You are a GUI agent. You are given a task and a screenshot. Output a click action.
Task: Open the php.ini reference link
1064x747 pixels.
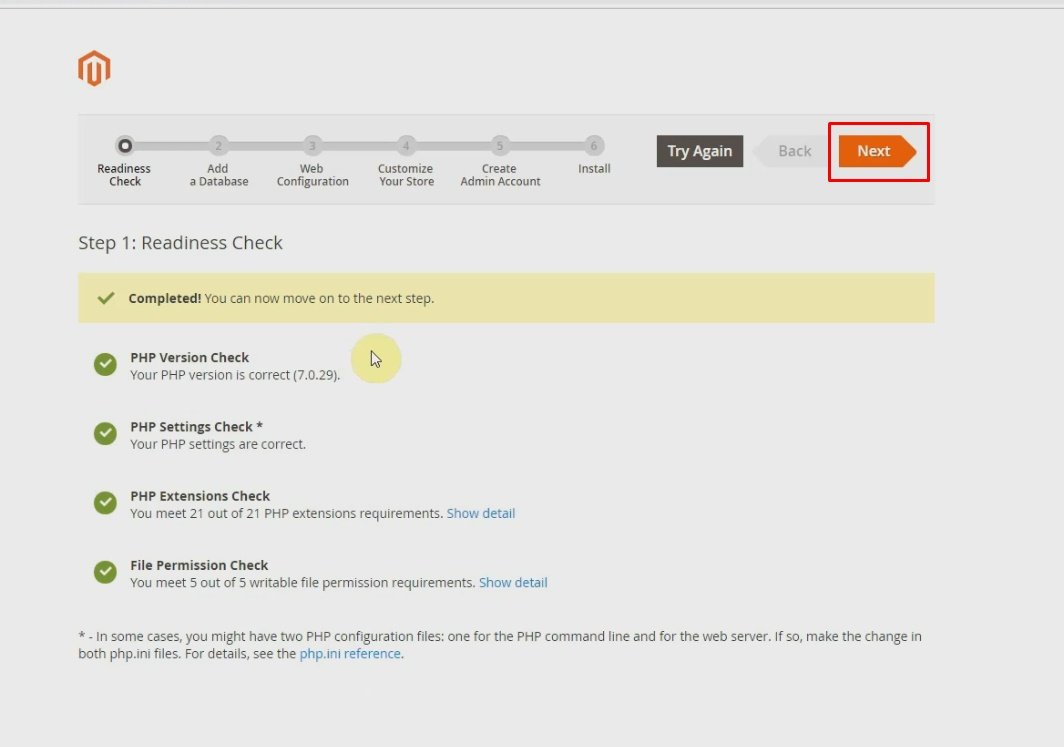pos(350,653)
